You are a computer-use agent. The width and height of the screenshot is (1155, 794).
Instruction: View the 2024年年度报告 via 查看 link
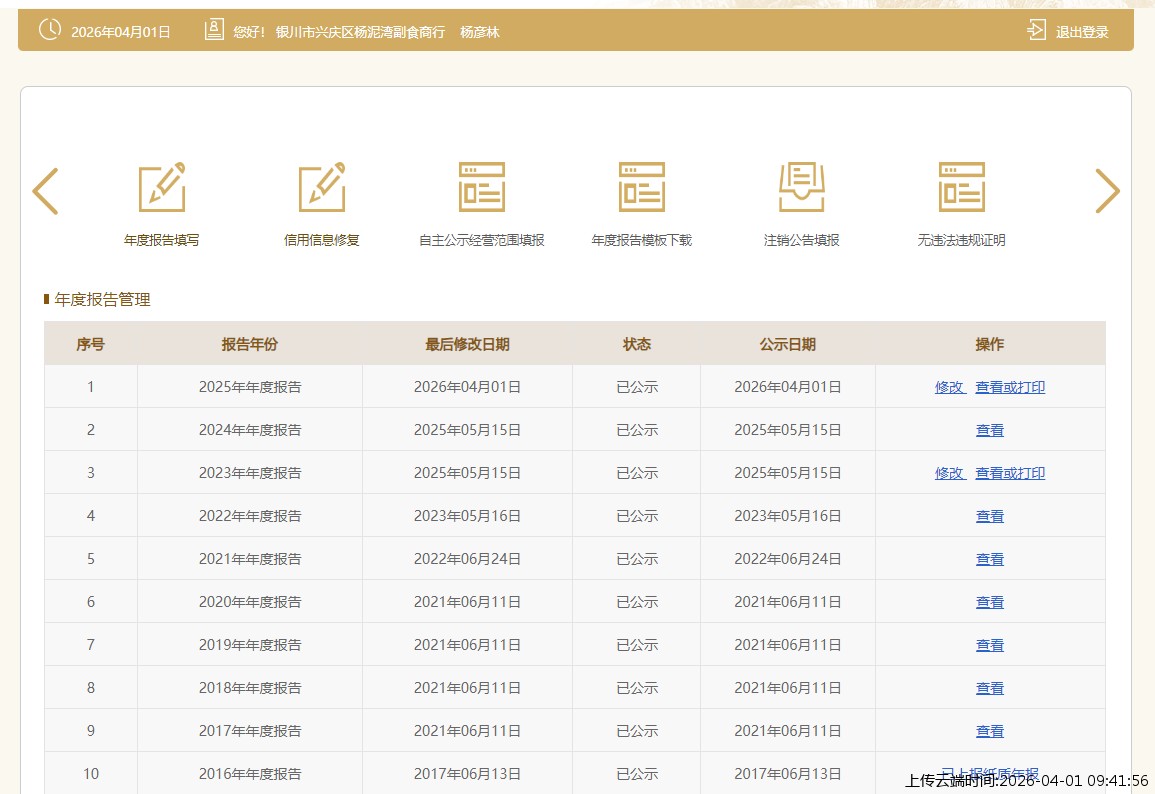[x=989, y=430]
